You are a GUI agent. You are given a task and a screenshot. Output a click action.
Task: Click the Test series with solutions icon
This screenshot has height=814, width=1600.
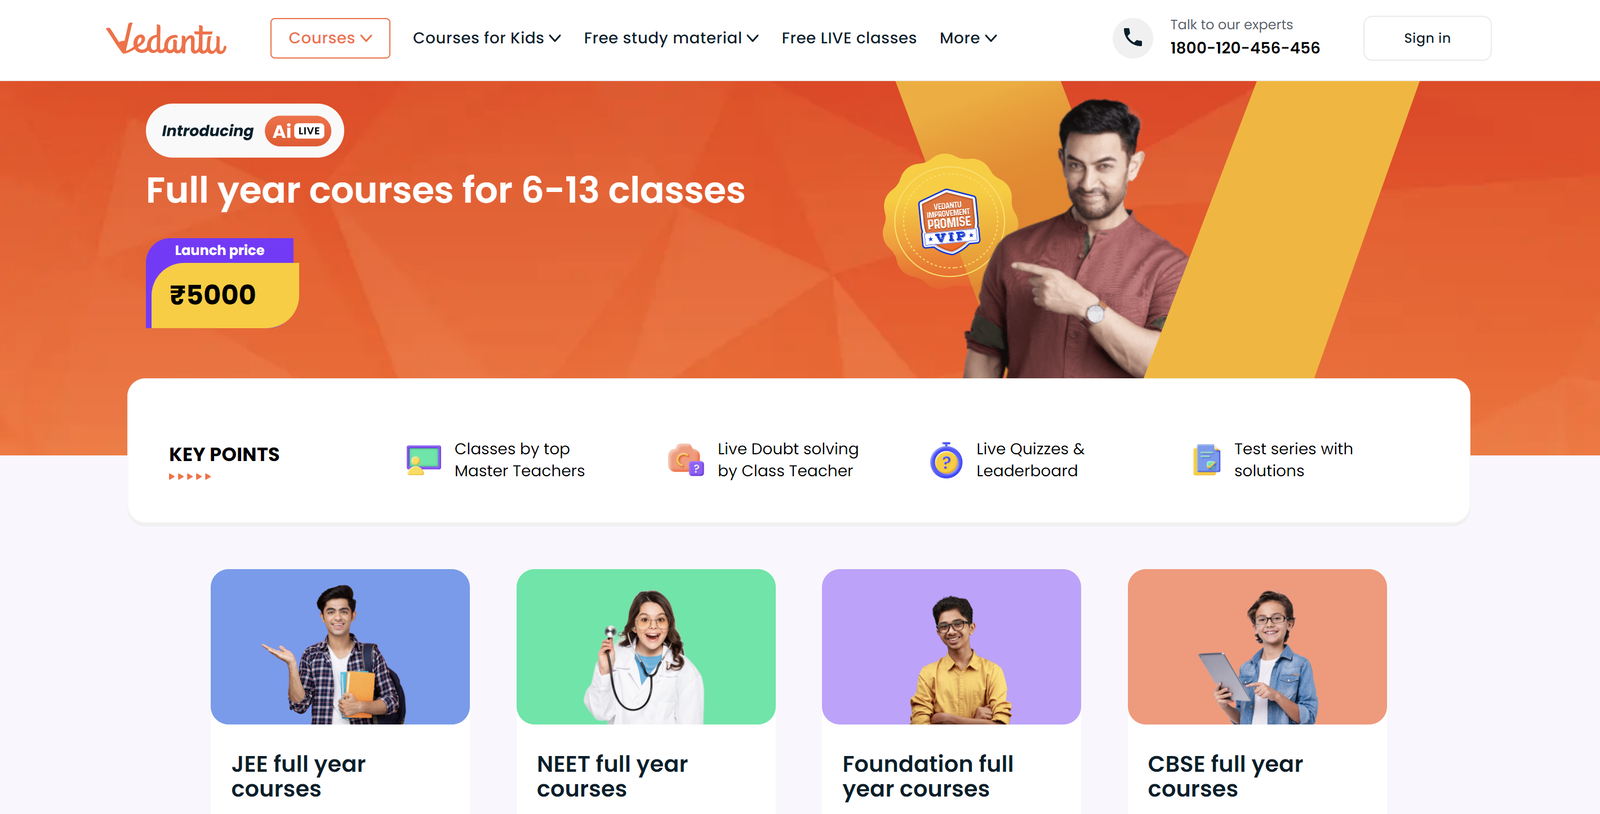[x=1207, y=460]
